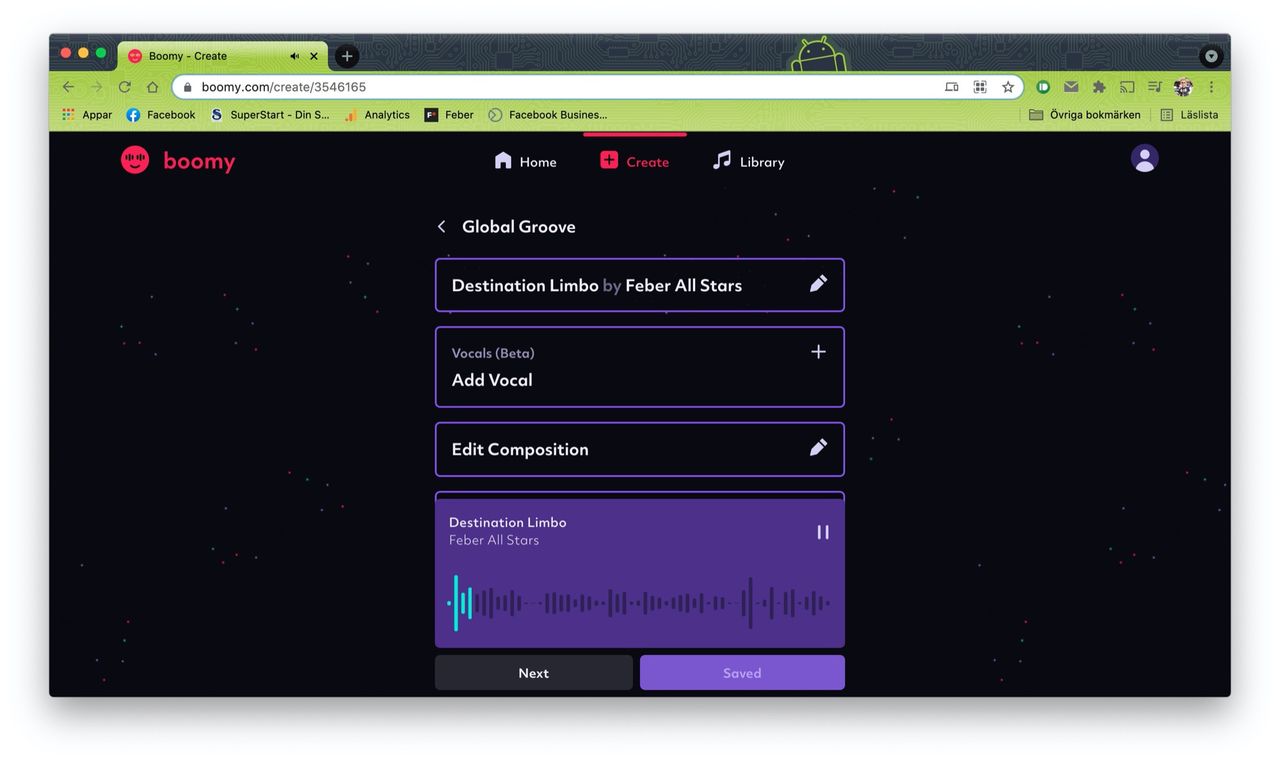Open the Feber bookmark
This screenshot has width=1280, height=762.
tap(449, 115)
